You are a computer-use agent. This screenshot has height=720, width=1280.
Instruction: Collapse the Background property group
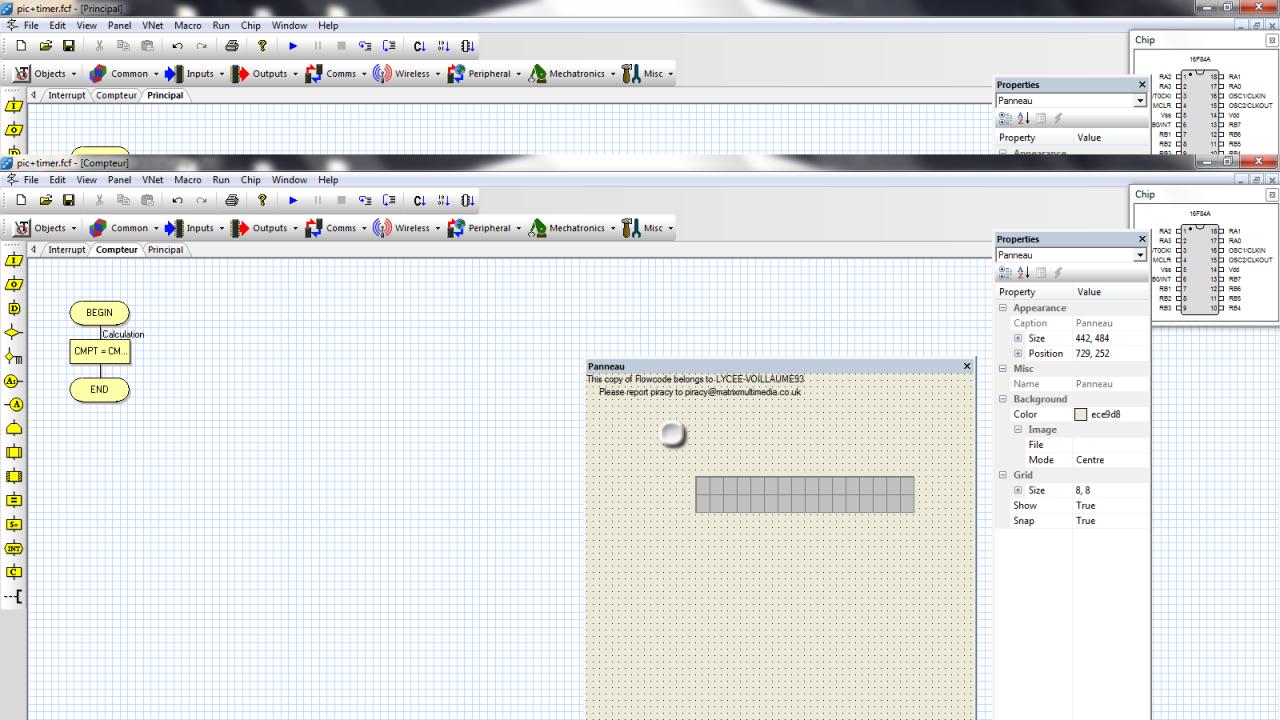point(1003,399)
